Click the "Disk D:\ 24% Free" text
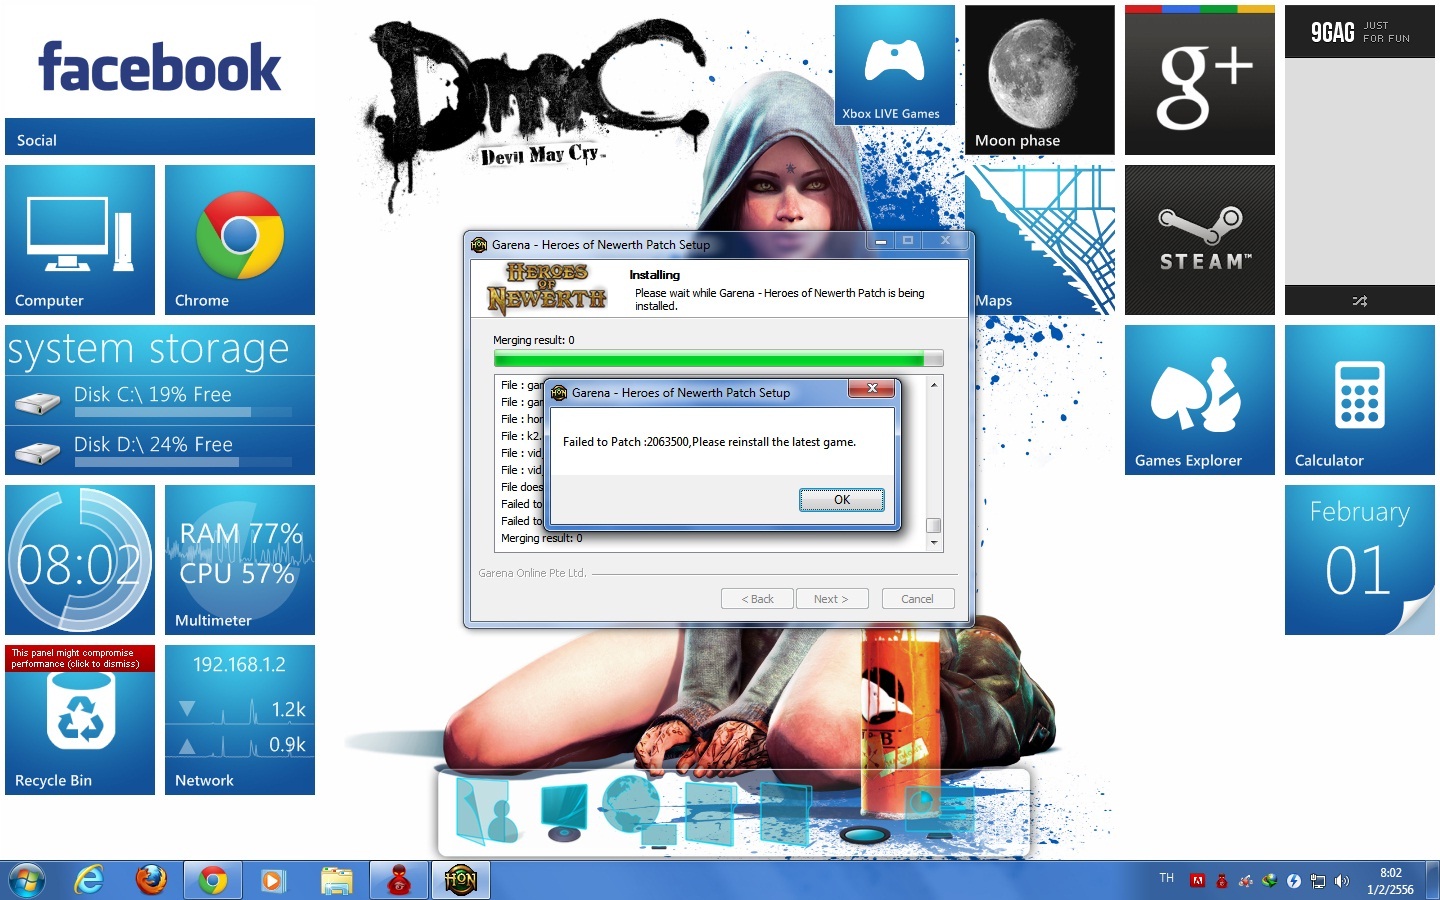 tap(153, 444)
